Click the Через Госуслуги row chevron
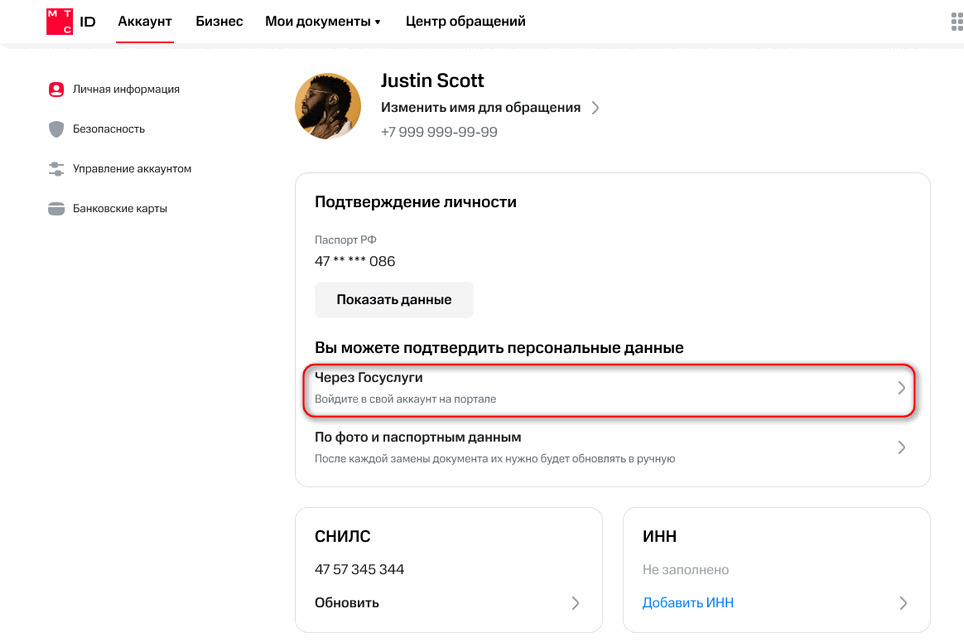The image size is (964, 643). pos(901,388)
